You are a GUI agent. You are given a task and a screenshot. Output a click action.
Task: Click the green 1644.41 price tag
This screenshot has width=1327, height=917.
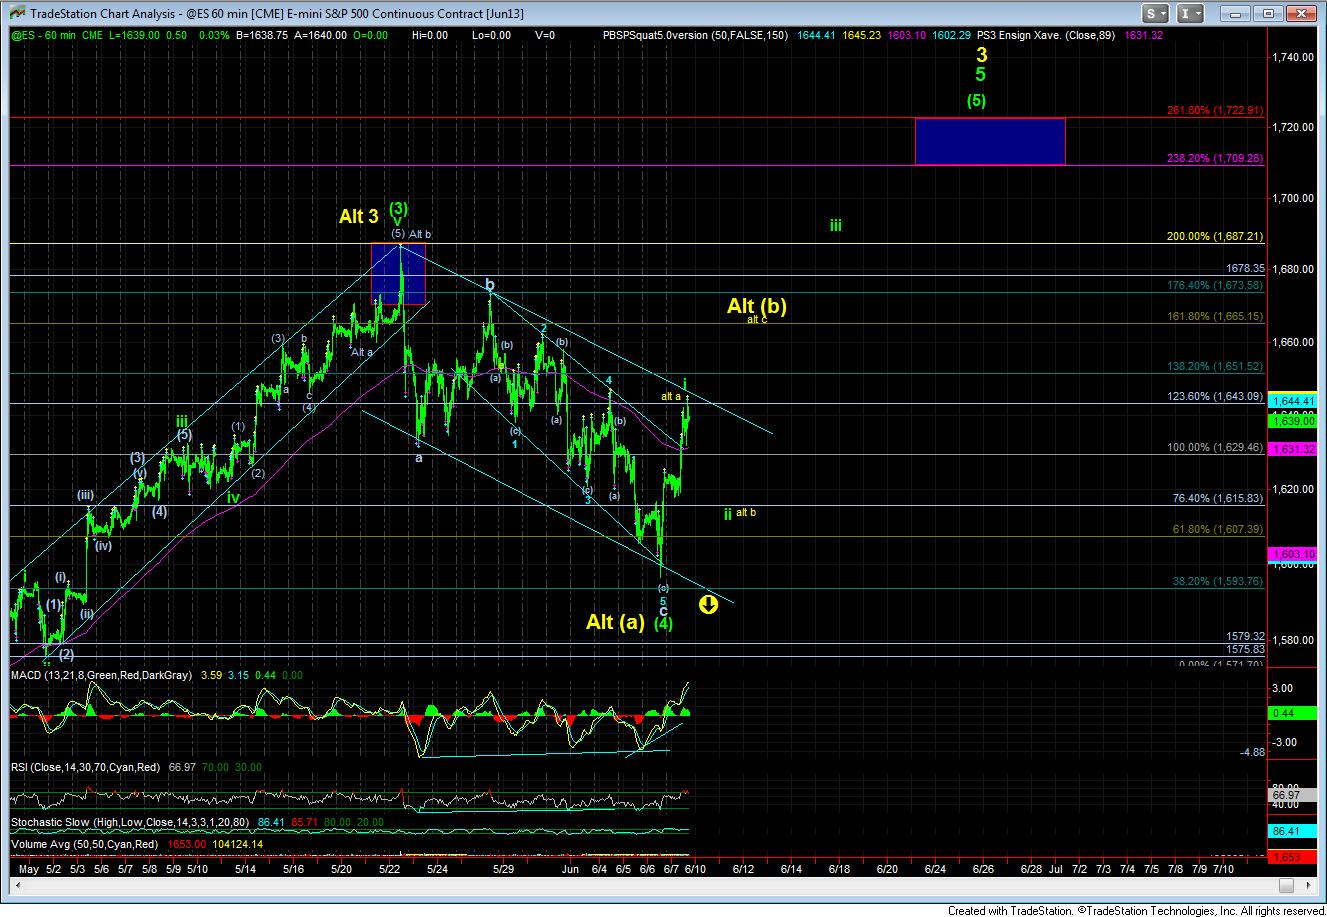coord(1292,401)
